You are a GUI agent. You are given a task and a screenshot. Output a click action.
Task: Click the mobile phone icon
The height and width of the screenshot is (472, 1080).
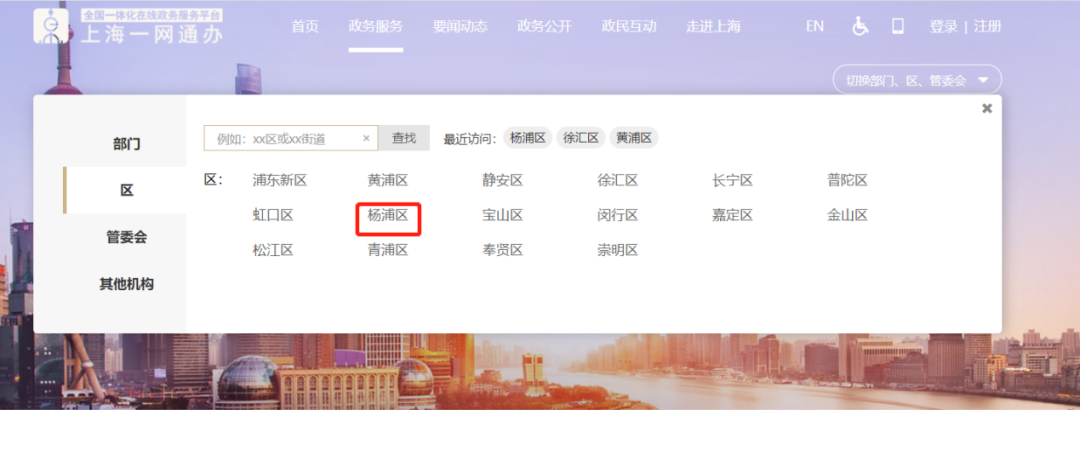click(x=897, y=27)
